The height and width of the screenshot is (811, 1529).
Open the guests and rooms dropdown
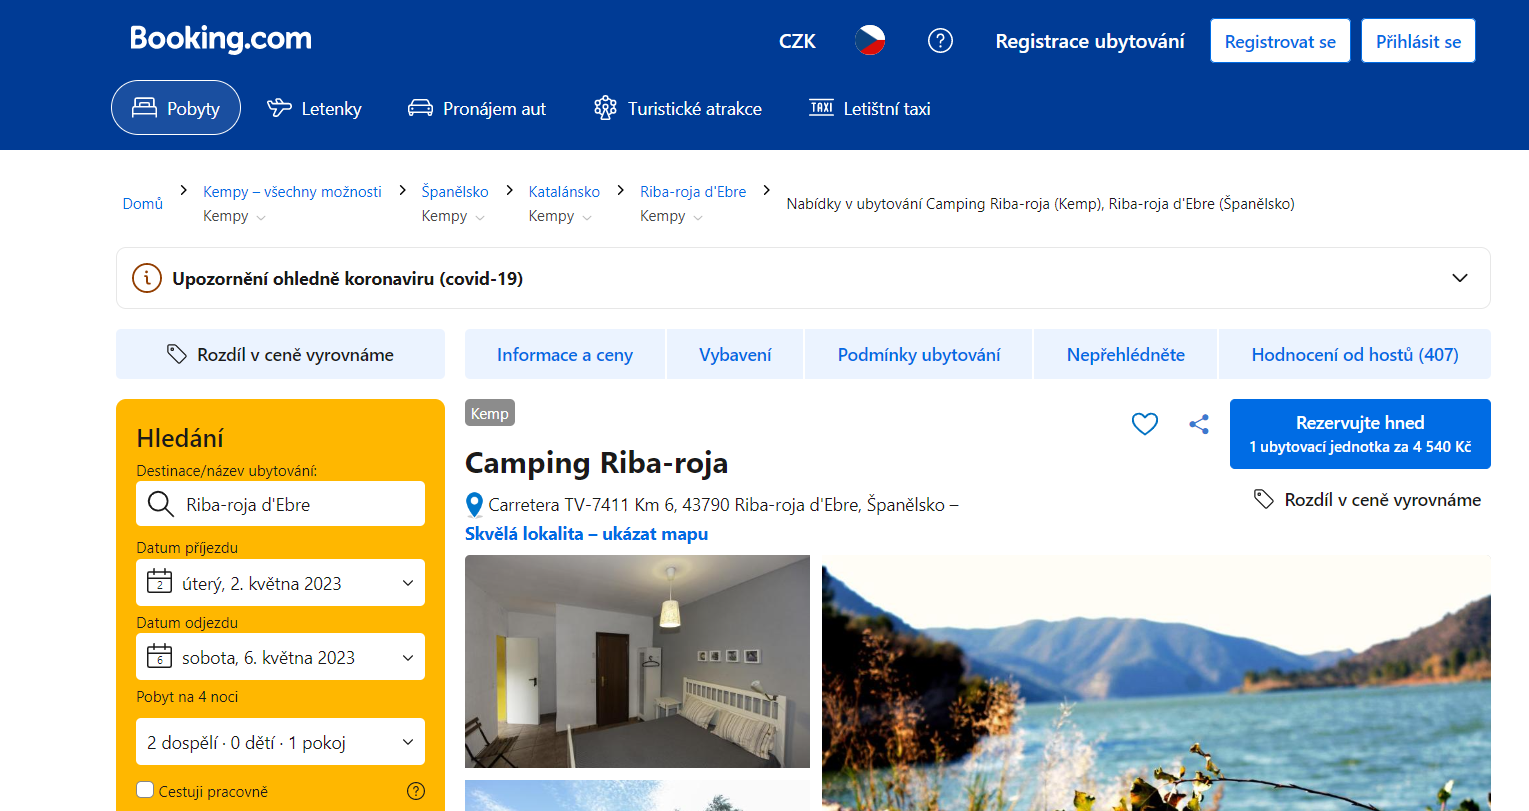pos(280,742)
